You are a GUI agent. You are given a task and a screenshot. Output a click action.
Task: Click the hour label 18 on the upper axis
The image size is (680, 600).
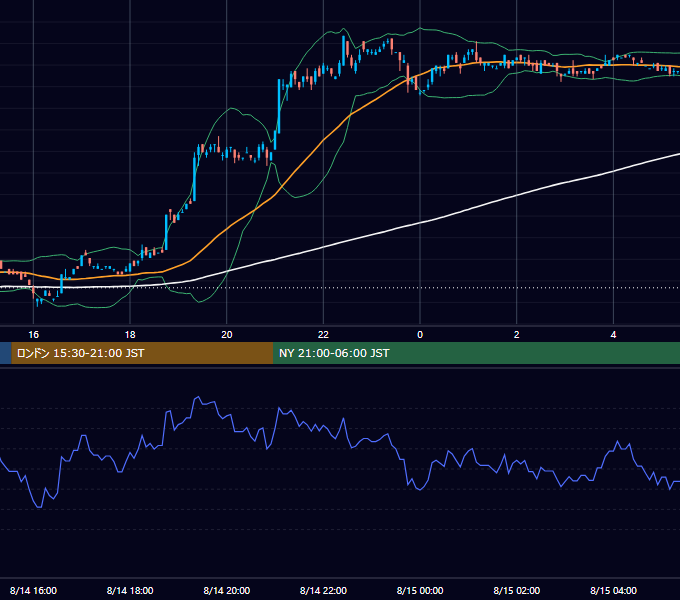(x=130, y=335)
